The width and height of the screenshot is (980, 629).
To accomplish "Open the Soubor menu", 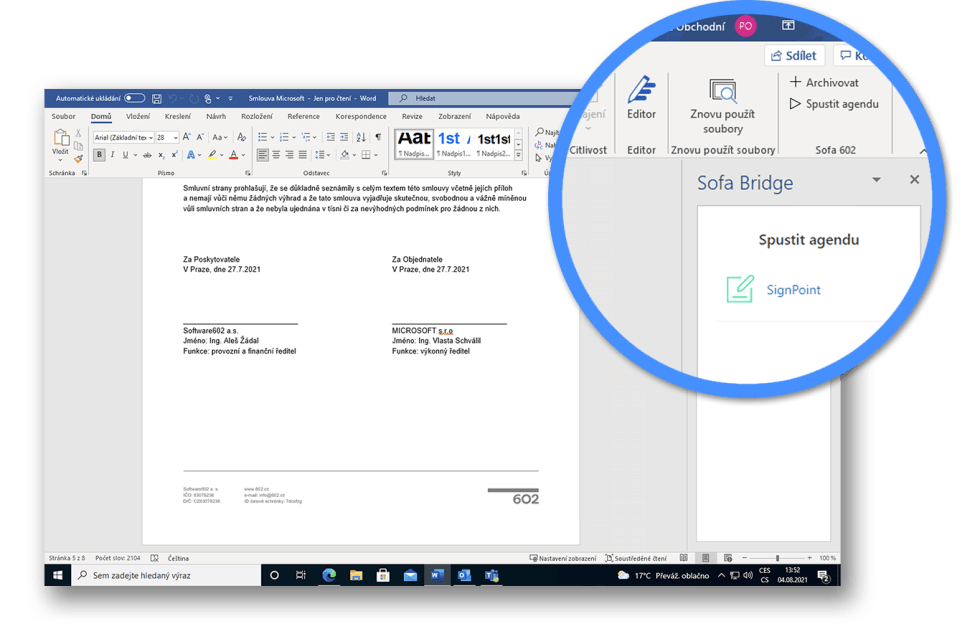I will coord(63,116).
